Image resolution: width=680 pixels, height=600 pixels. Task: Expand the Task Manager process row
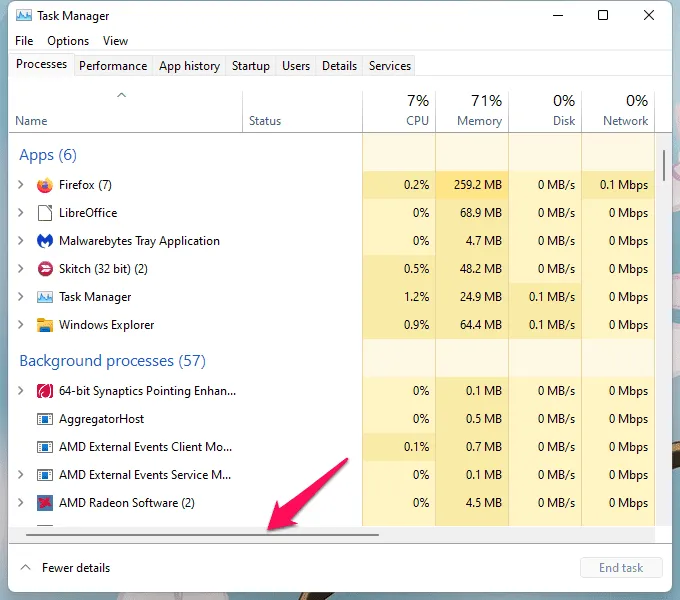(20, 297)
